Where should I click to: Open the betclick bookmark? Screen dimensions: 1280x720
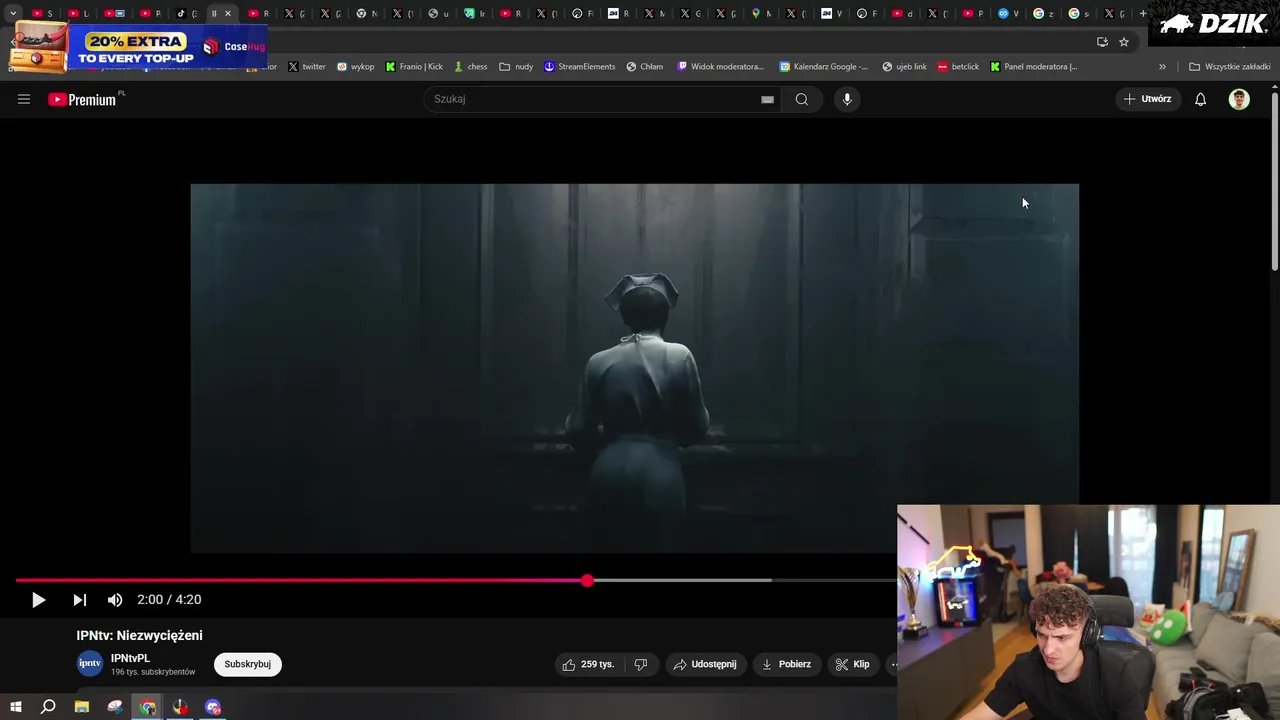pos(958,67)
